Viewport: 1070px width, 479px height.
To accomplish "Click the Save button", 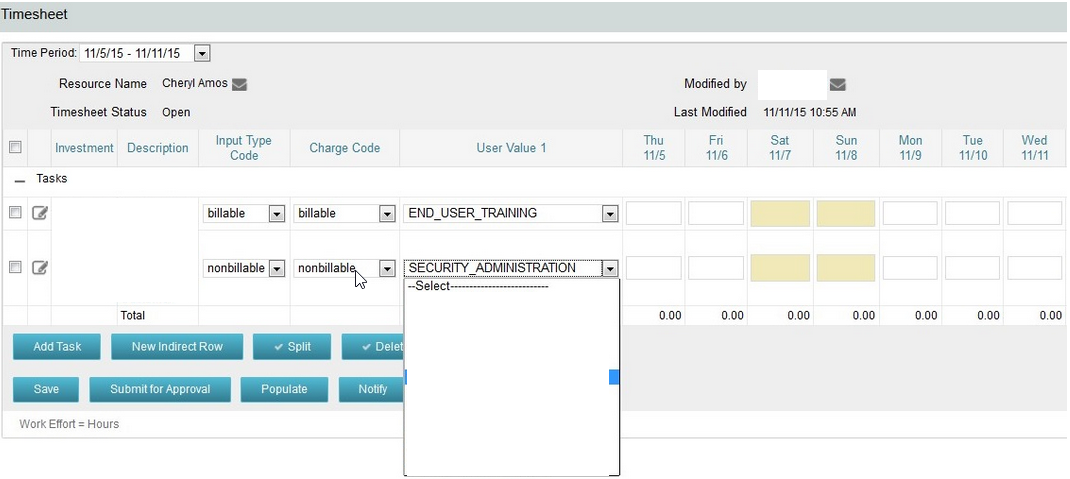I will point(46,389).
